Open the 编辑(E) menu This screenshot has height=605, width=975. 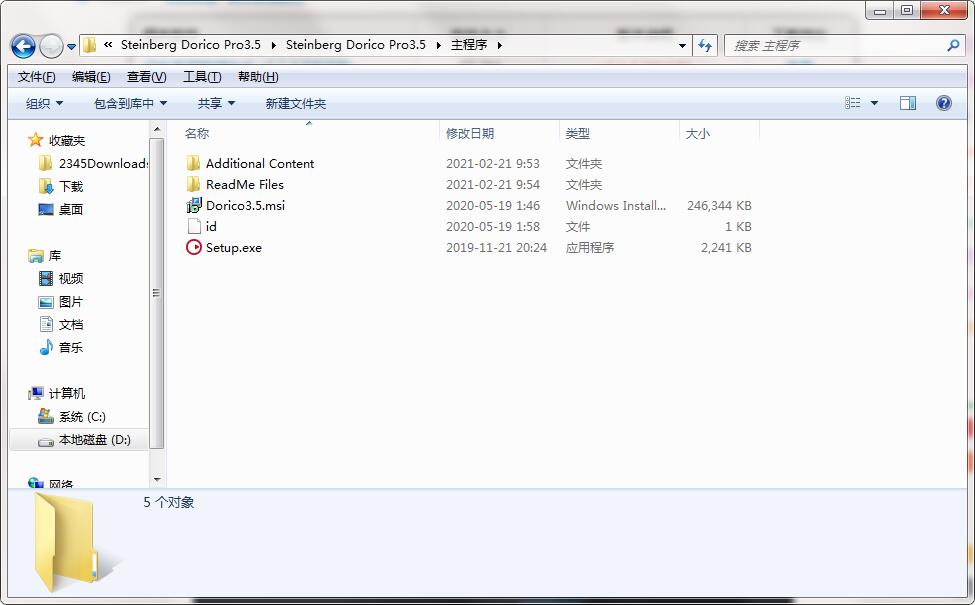(91, 76)
